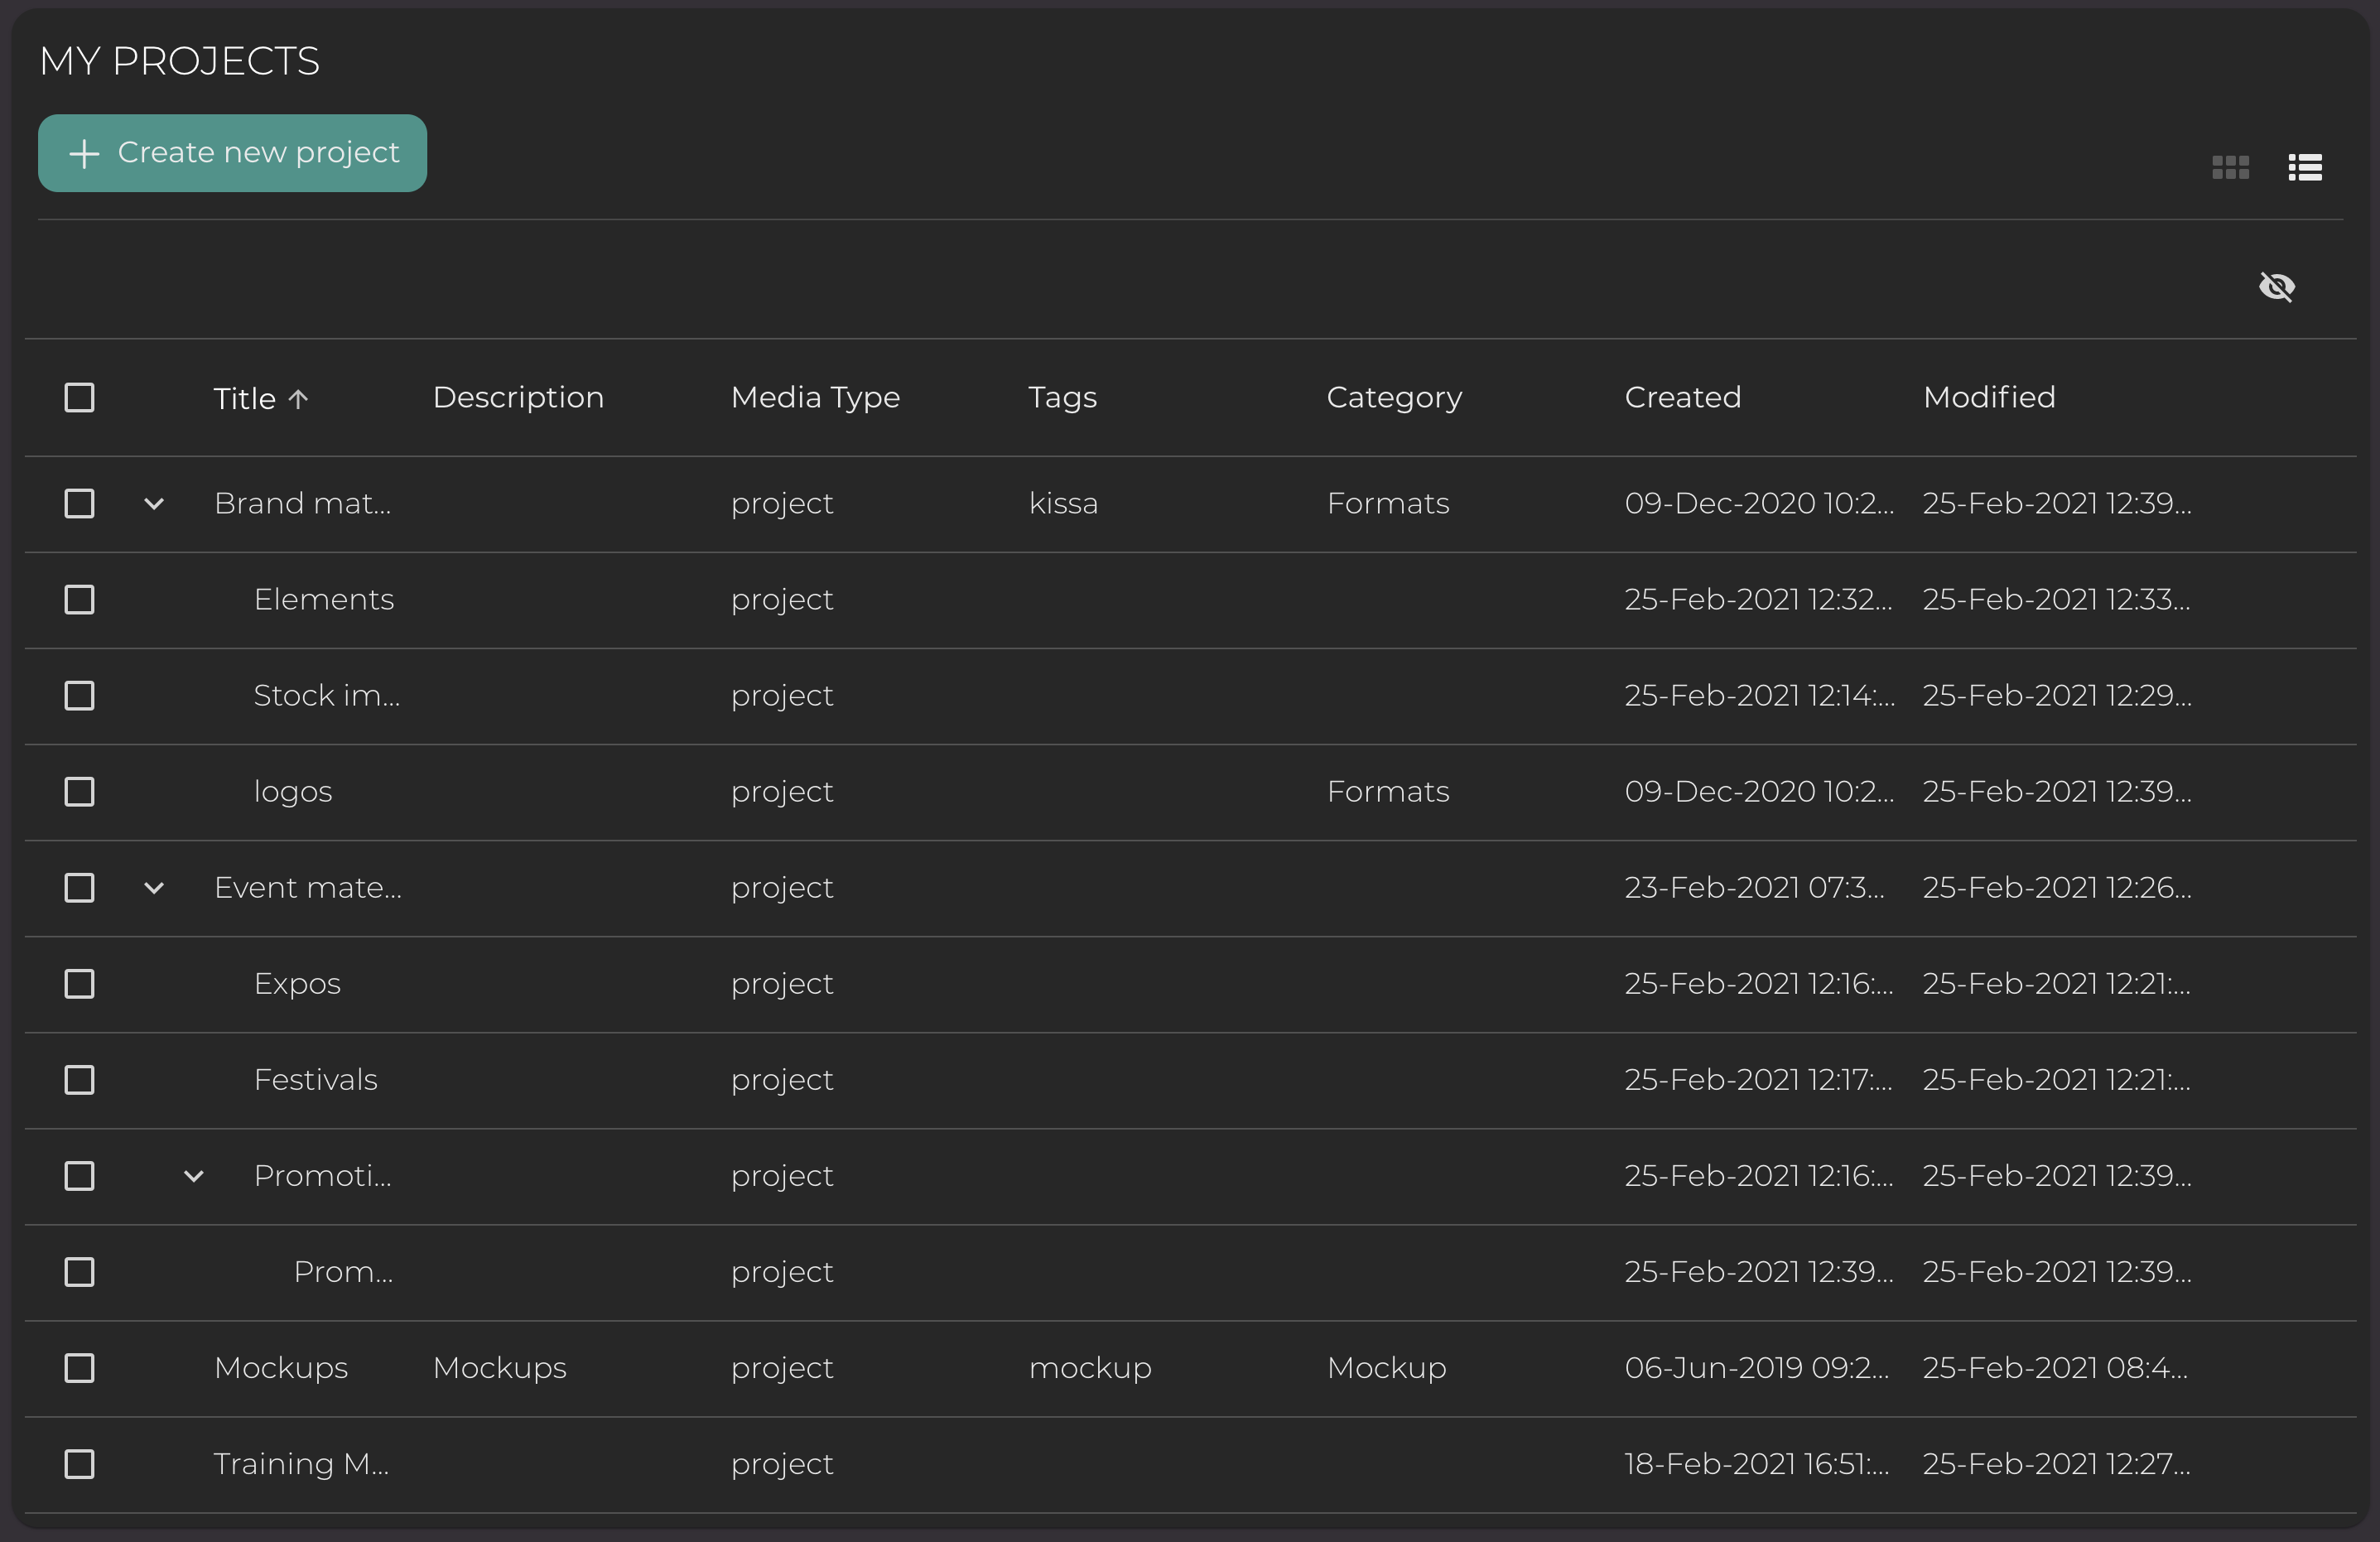This screenshot has width=2380, height=1542.
Task: Sort by the Category column header
Action: 1393,398
